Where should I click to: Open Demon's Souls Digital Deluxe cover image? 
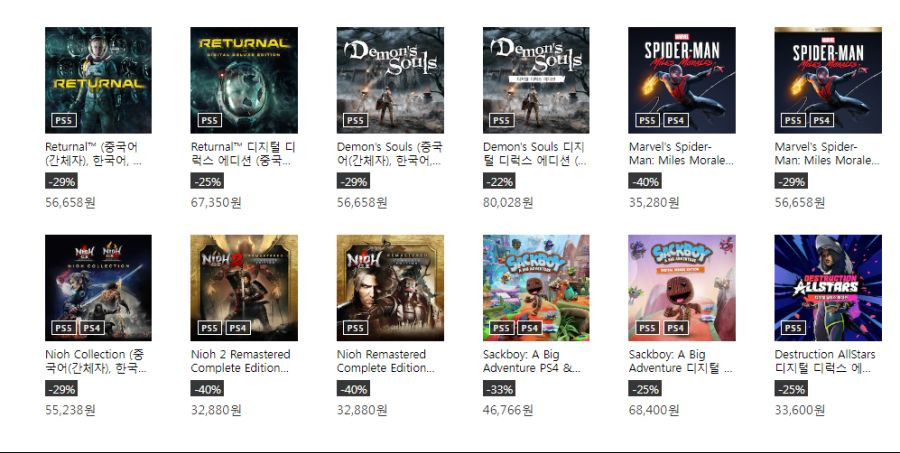[536, 80]
